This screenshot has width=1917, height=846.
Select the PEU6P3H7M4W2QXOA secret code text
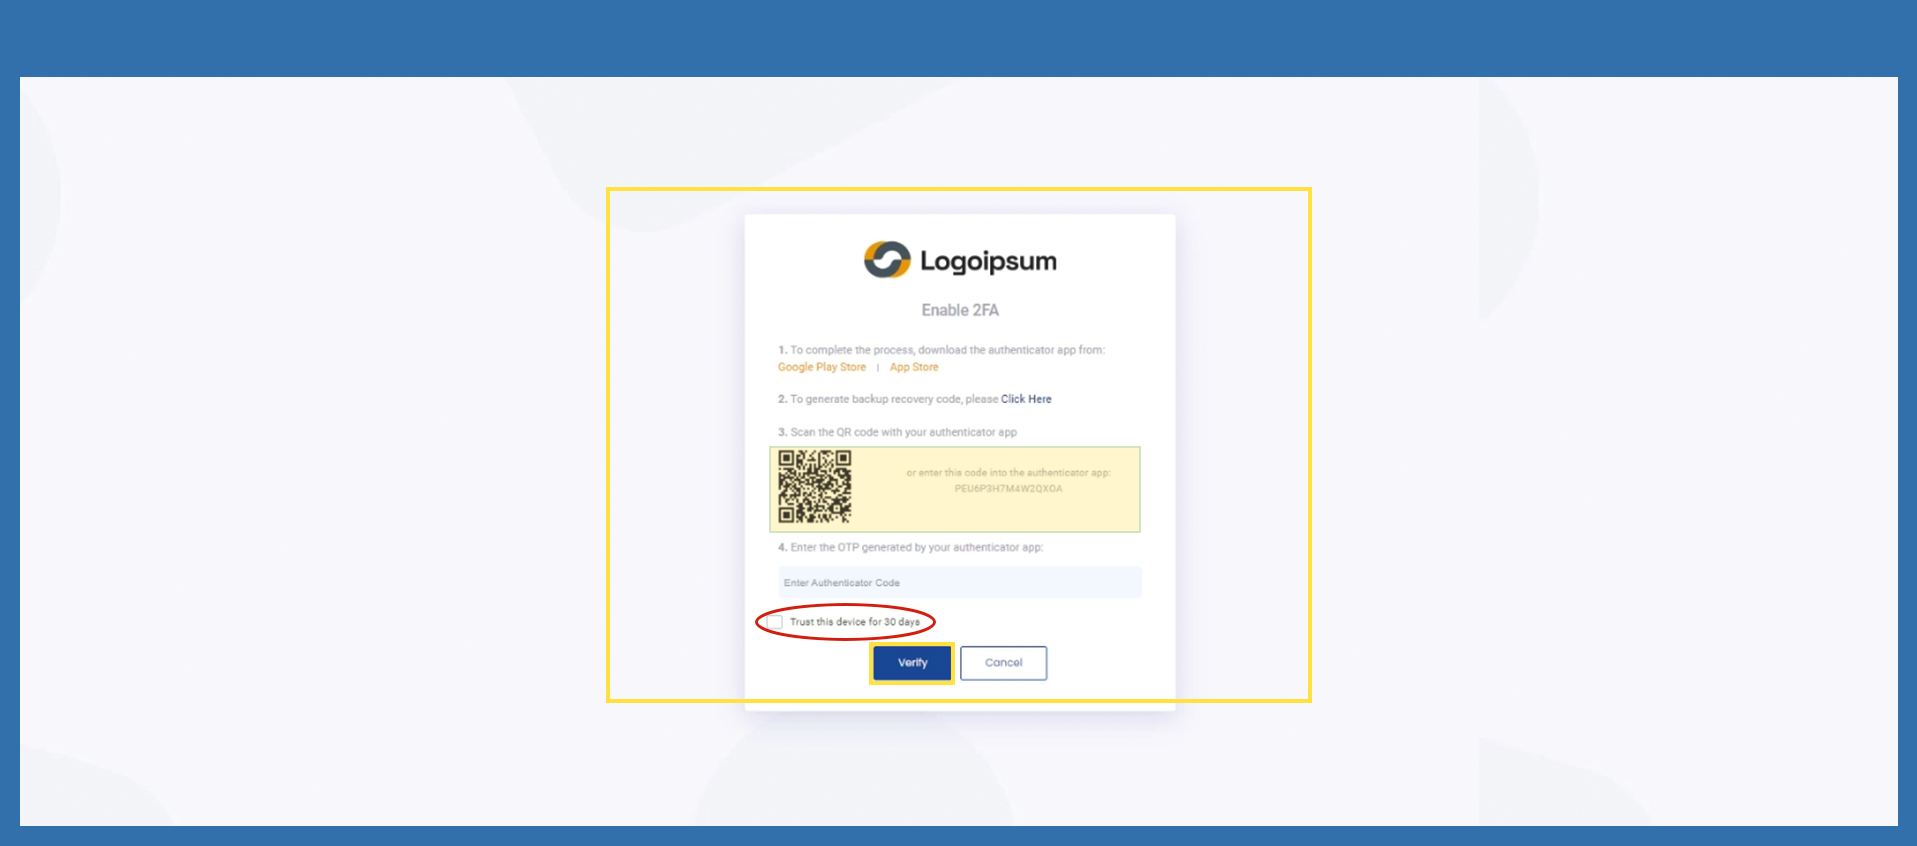[x=1008, y=489]
